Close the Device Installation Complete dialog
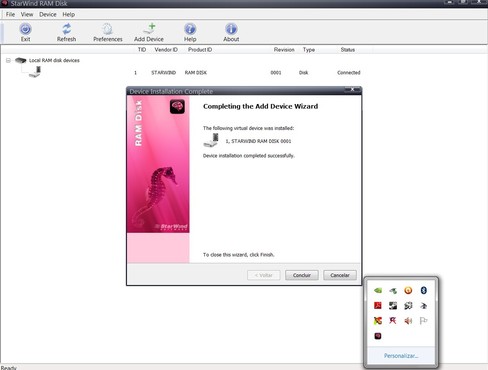This screenshot has width=488, height=370. pos(352,90)
